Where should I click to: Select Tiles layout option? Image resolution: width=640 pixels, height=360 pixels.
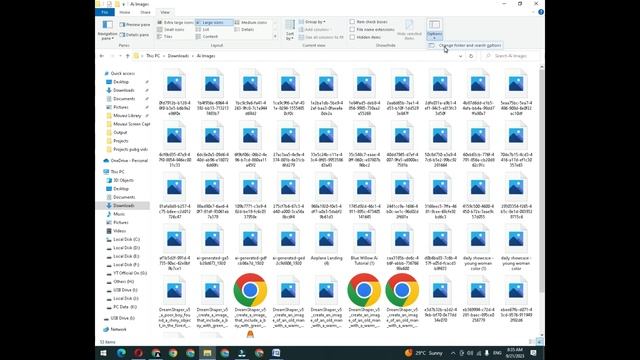click(x=165, y=36)
